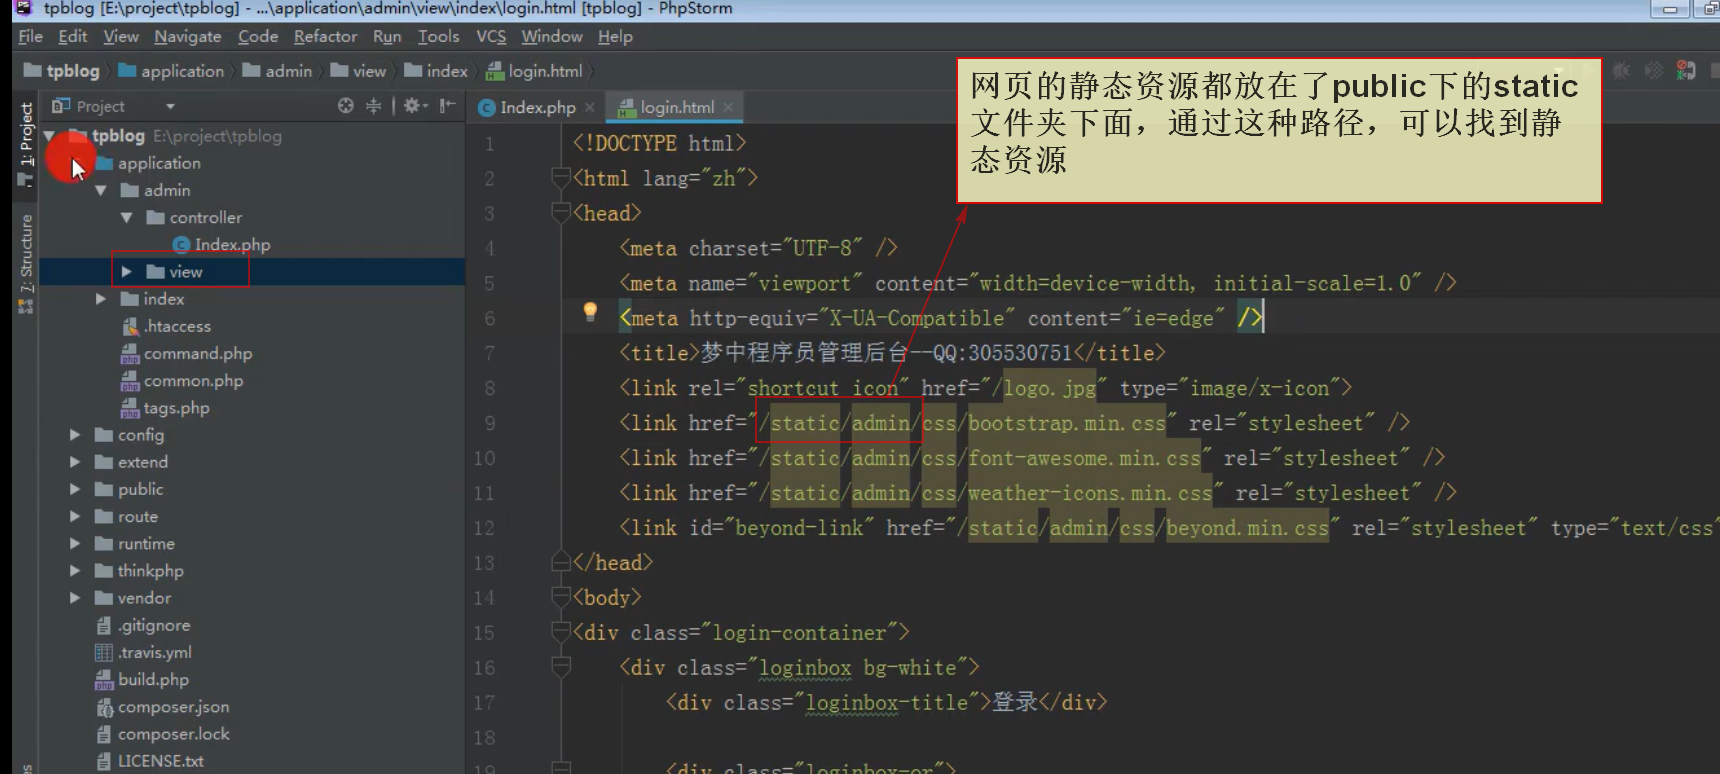Screen dimensions: 1720x774
Task: Click the view breadcrumb in navigation bar
Action: [358, 71]
